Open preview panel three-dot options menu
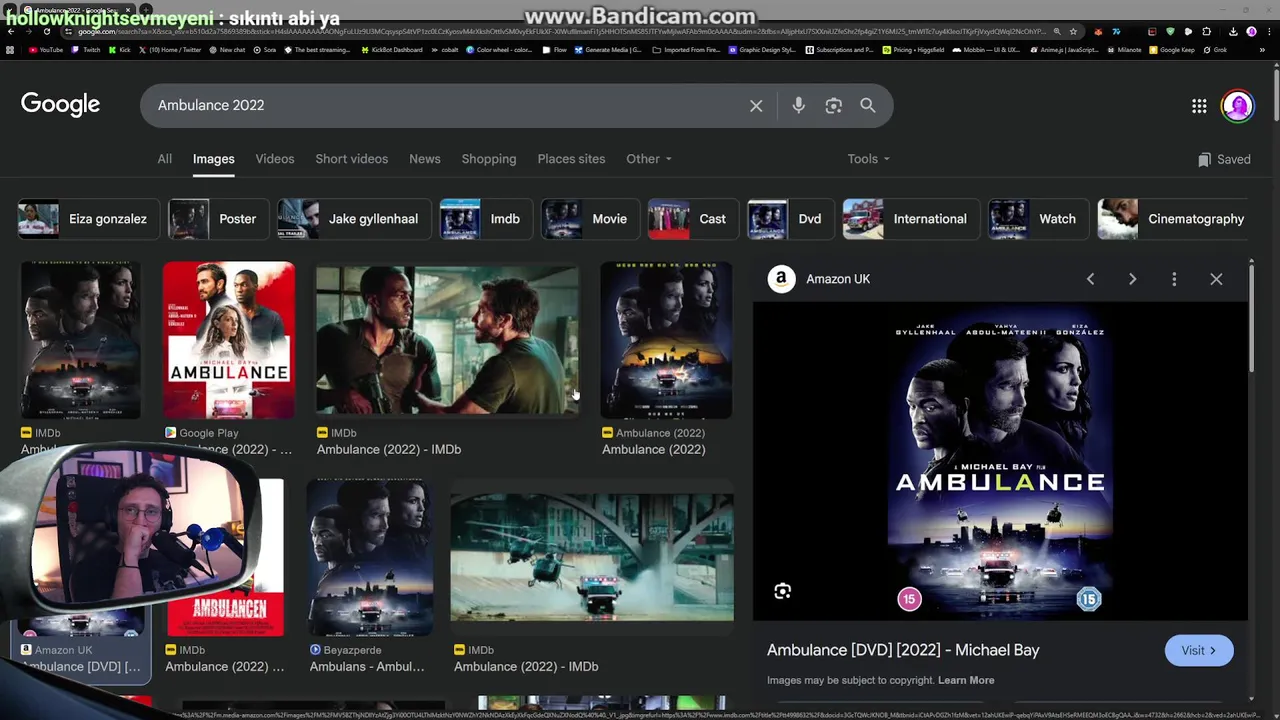Screen dimensions: 1280x720 (1174, 279)
